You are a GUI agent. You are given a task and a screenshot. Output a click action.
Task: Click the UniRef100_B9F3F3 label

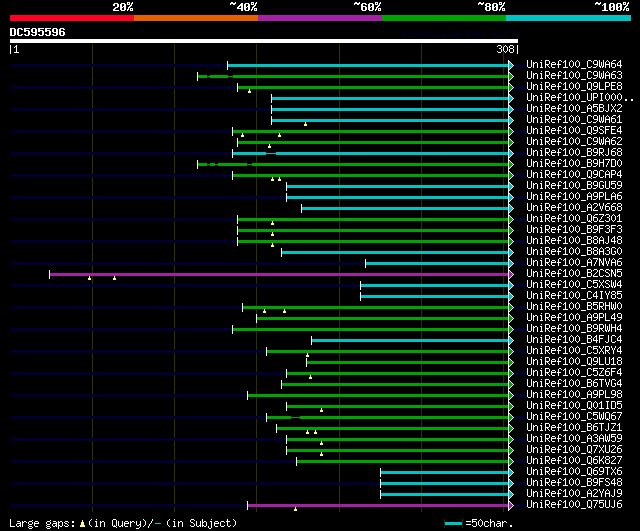click(x=574, y=230)
